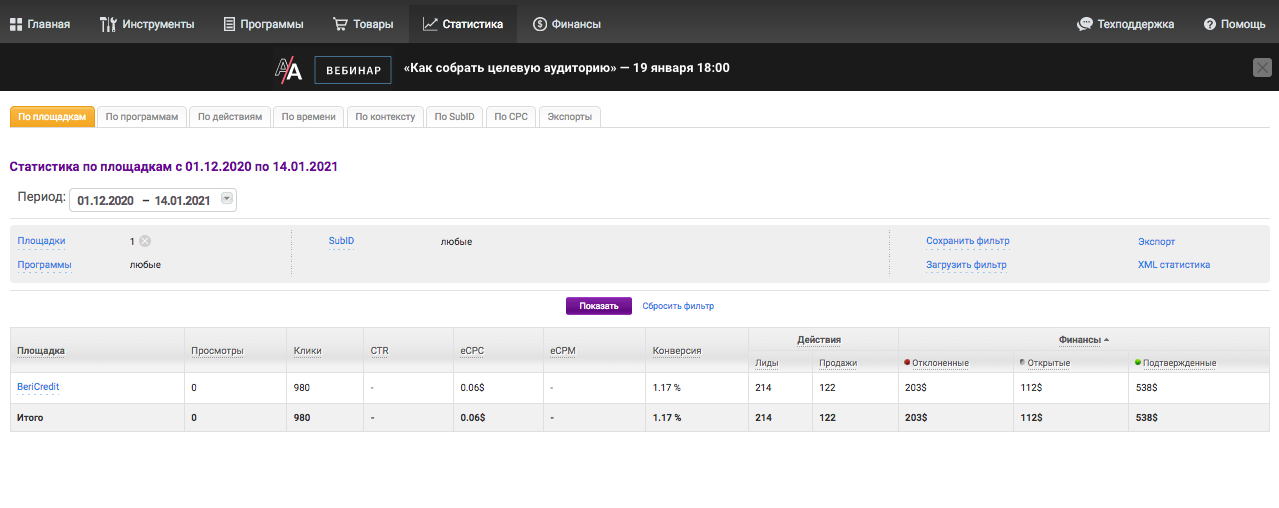This screenshot has height=508, width=1279.
Task: Expand the period dropdown arrow
Action: click(x=227, y=199)
